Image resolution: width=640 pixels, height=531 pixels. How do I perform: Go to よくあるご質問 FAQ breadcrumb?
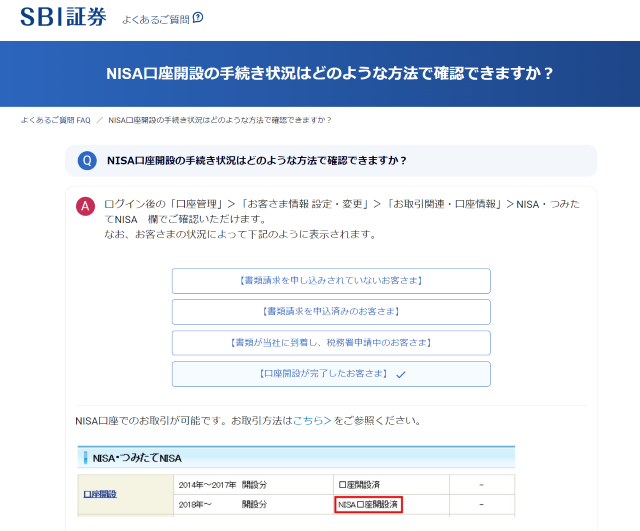[55, 120]
